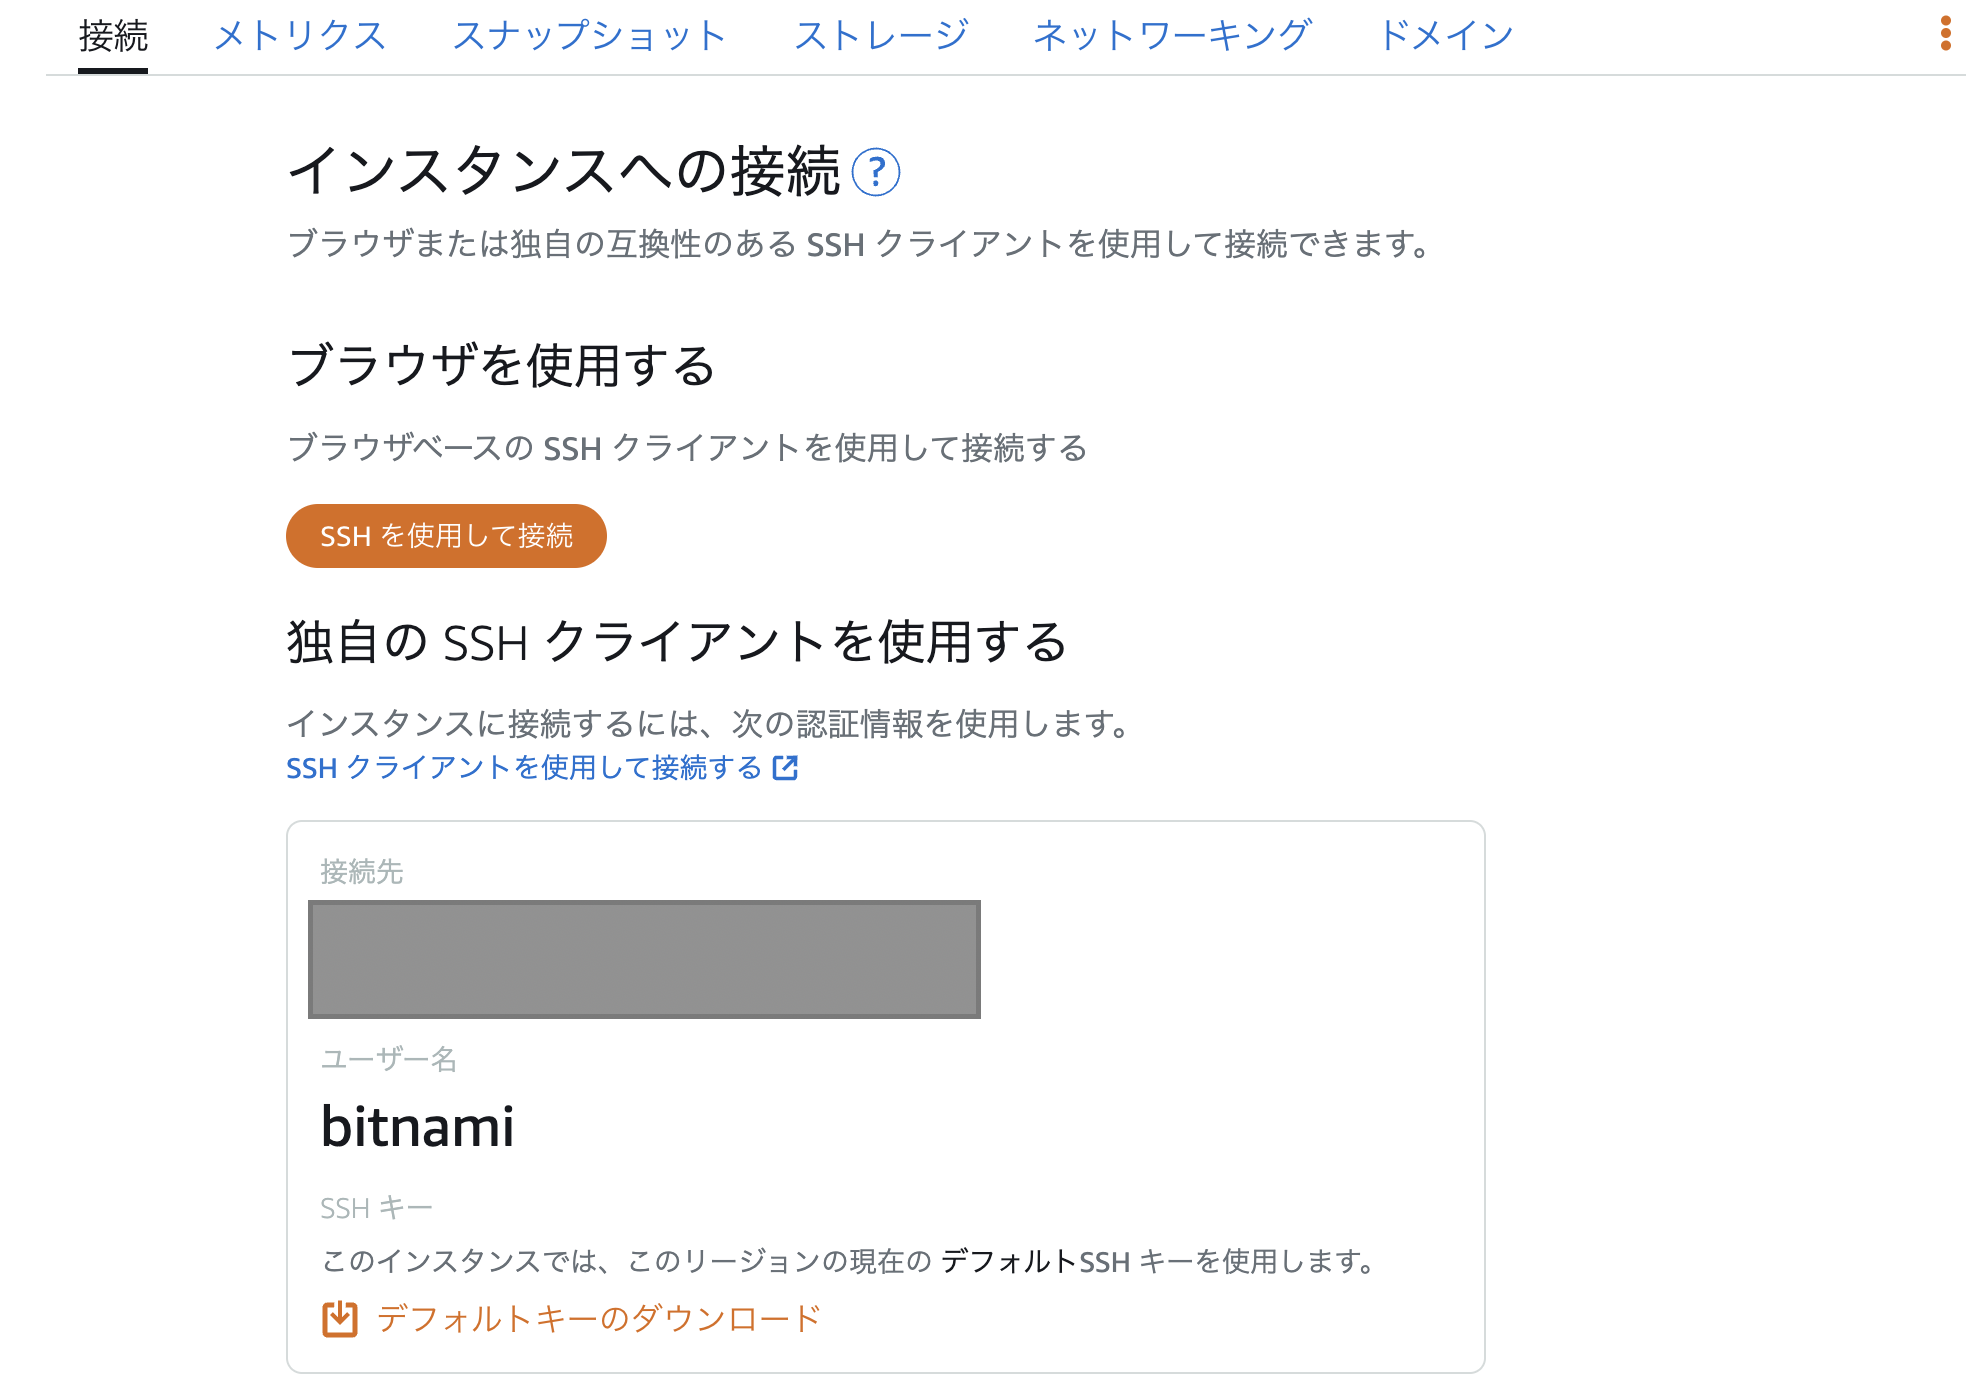Screen dimensions: 1966x1386
Task: Open the ドメイン tab
Action: click(x=1444, y=36)
